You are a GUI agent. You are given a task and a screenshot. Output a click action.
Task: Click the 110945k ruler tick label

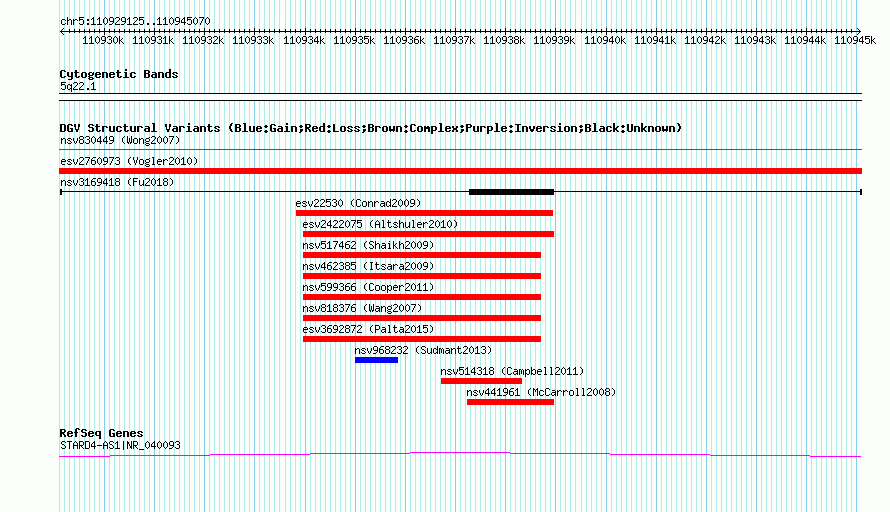tap(855, 40)
